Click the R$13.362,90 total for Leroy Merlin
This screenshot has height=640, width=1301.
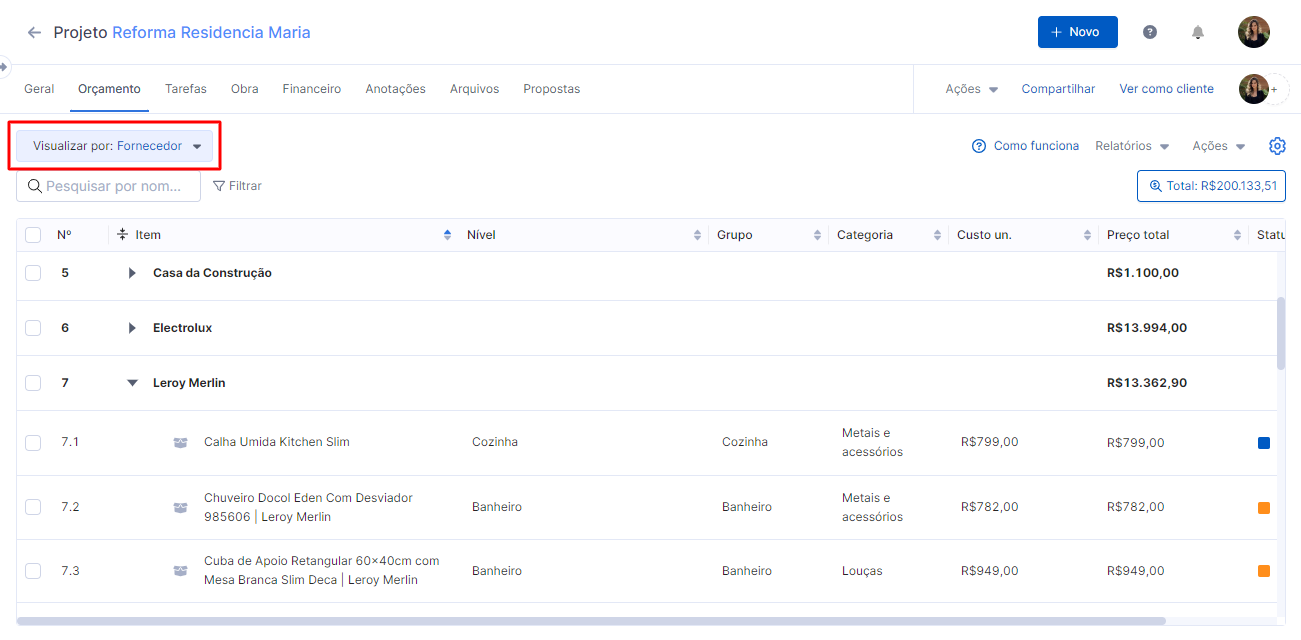[1147, 383]
